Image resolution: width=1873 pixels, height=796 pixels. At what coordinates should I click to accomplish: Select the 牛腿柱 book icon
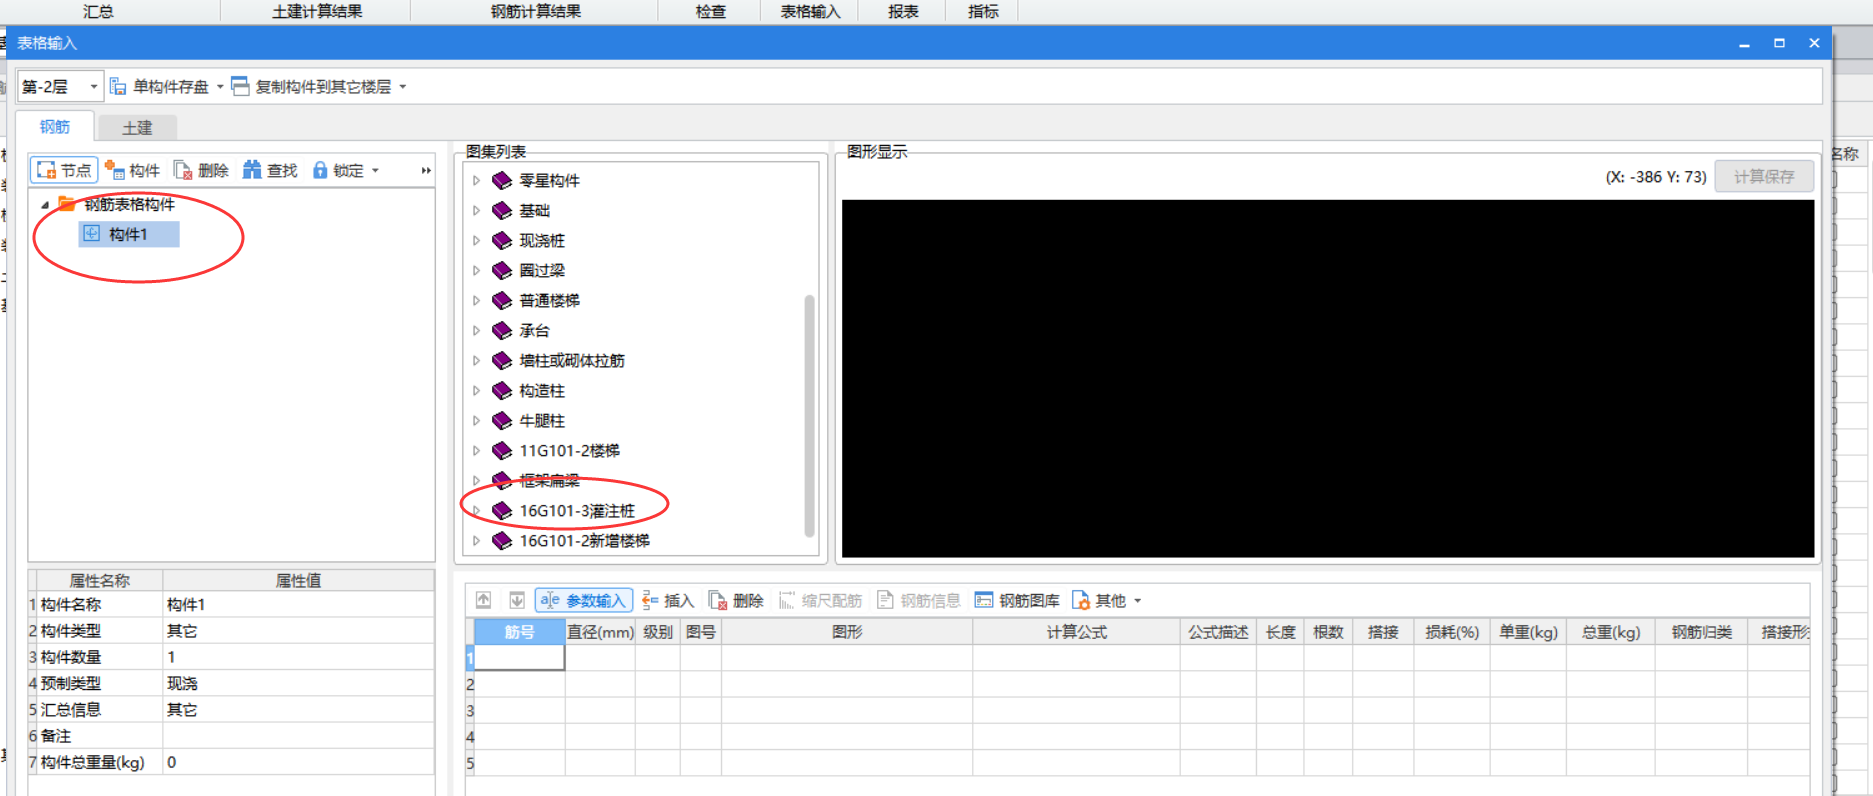[x=502, y=420]
